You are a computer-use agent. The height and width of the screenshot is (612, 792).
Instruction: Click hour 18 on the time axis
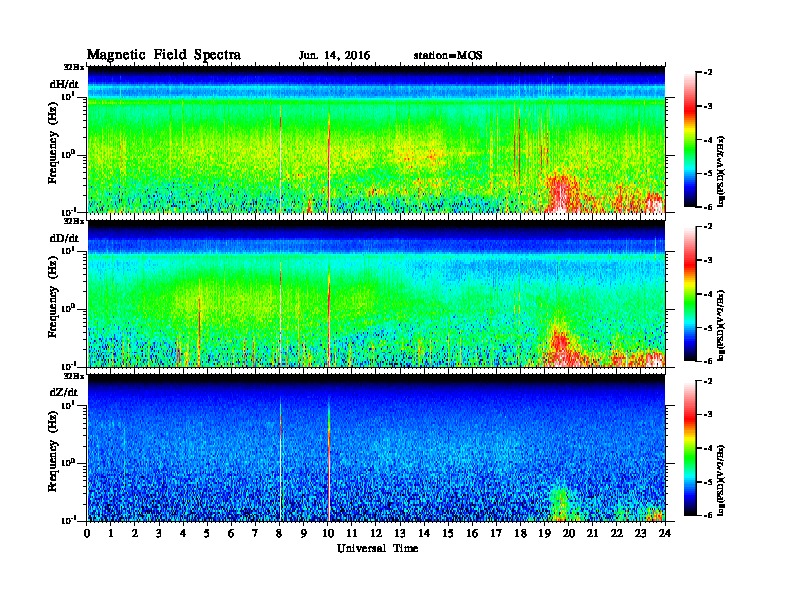520,534
